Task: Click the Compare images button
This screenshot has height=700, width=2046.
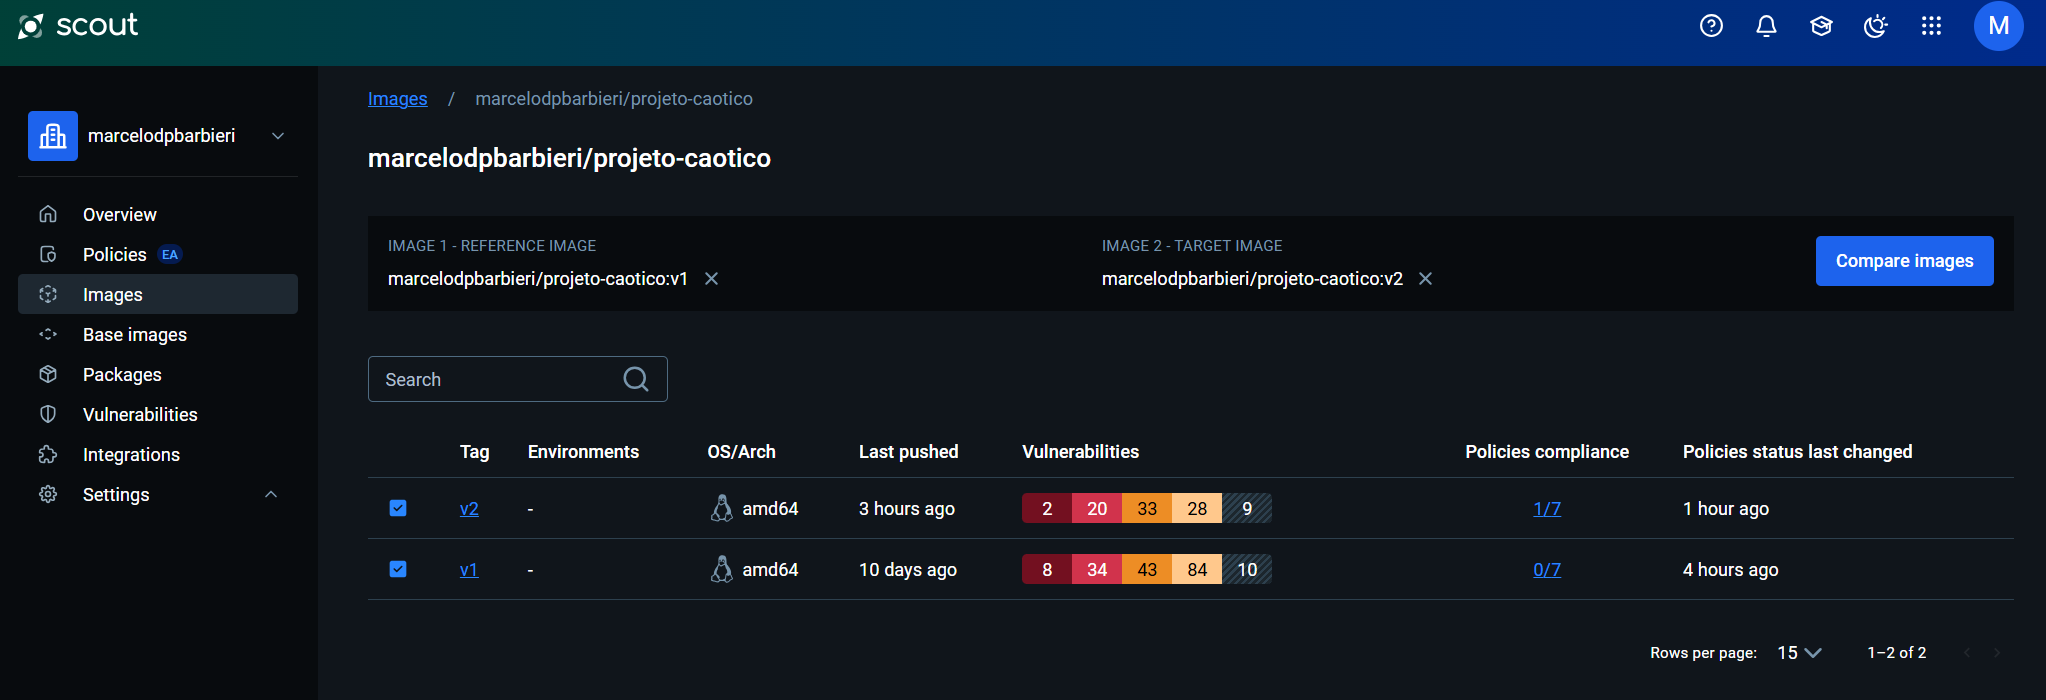Action: [1904, 261]
